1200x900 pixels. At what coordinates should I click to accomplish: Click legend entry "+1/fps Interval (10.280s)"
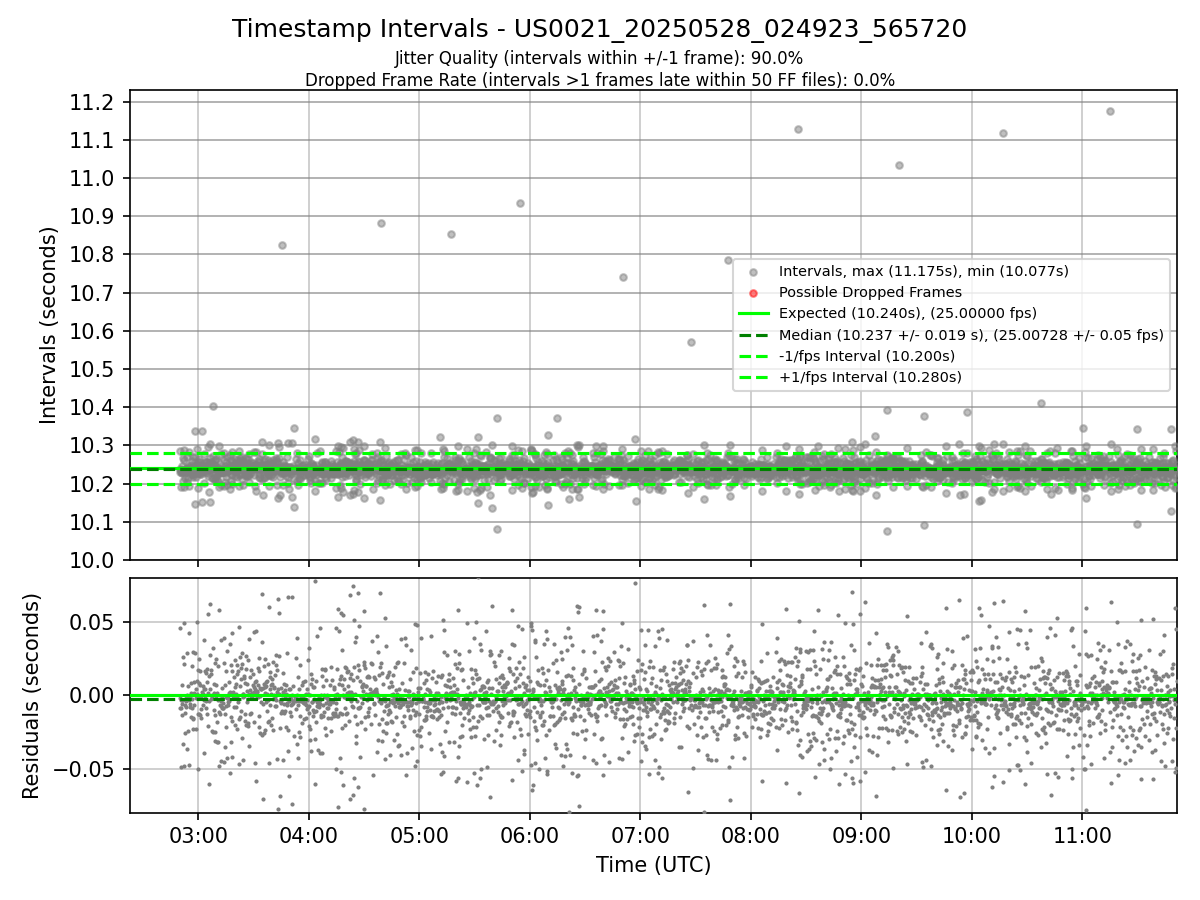coord(870,377)
